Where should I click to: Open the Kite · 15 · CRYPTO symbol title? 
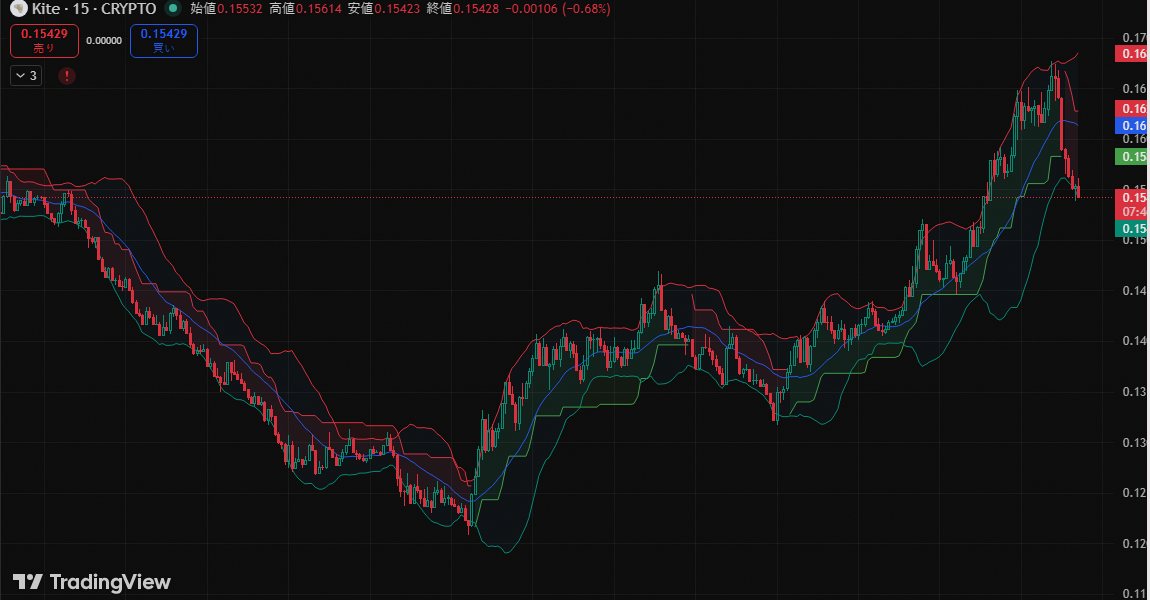[x=94, y=9]
